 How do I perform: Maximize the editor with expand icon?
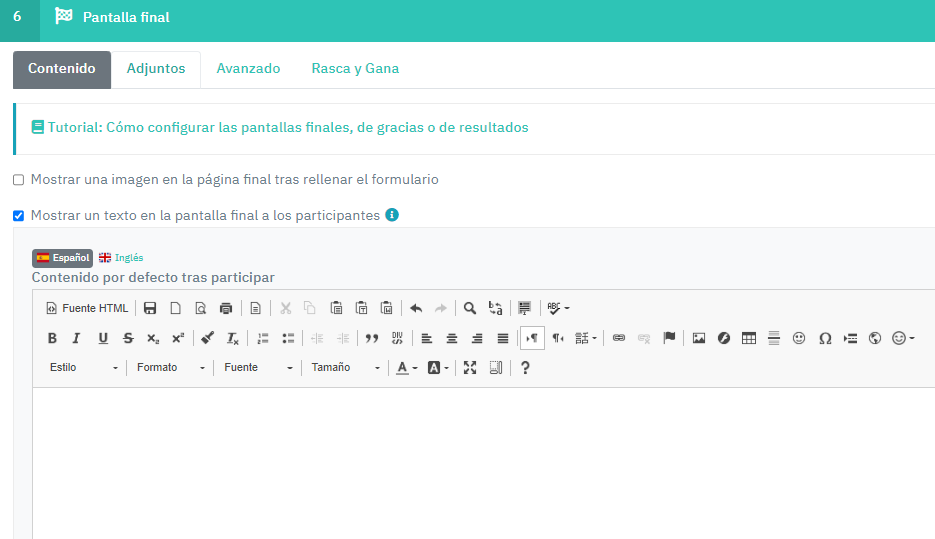point(470,368)
